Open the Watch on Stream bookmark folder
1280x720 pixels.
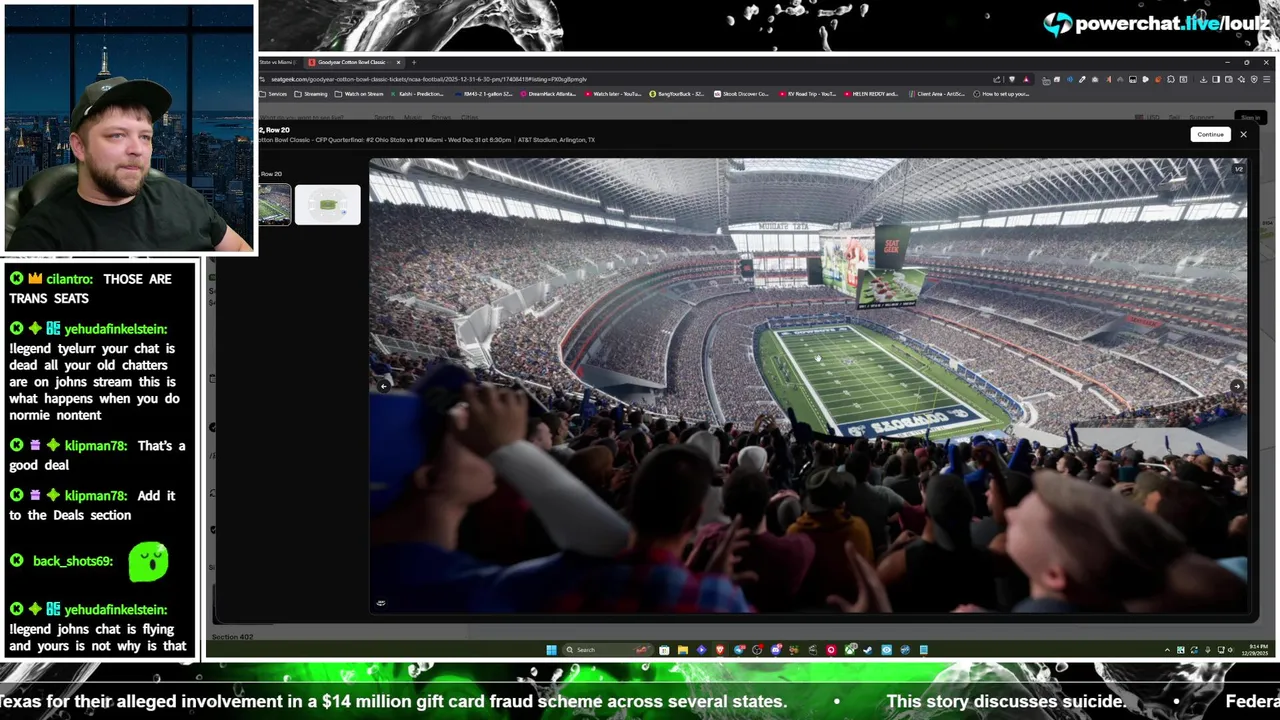pyautogui.click(x=359, y=94)
